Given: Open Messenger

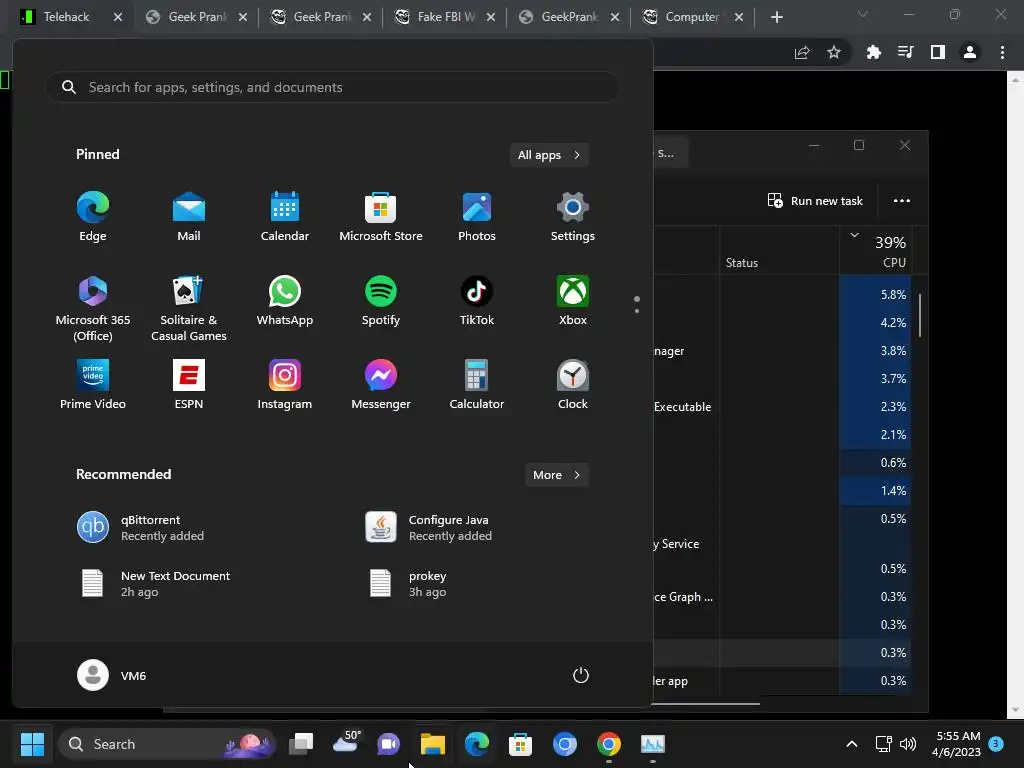Looking at the screenshot, I should click(x=381, y=385).
